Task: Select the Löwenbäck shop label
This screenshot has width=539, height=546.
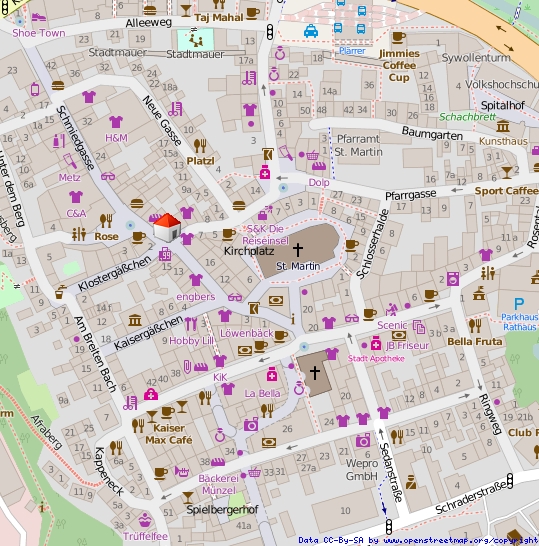Action: pyautogui.click(x=247, y=333)
